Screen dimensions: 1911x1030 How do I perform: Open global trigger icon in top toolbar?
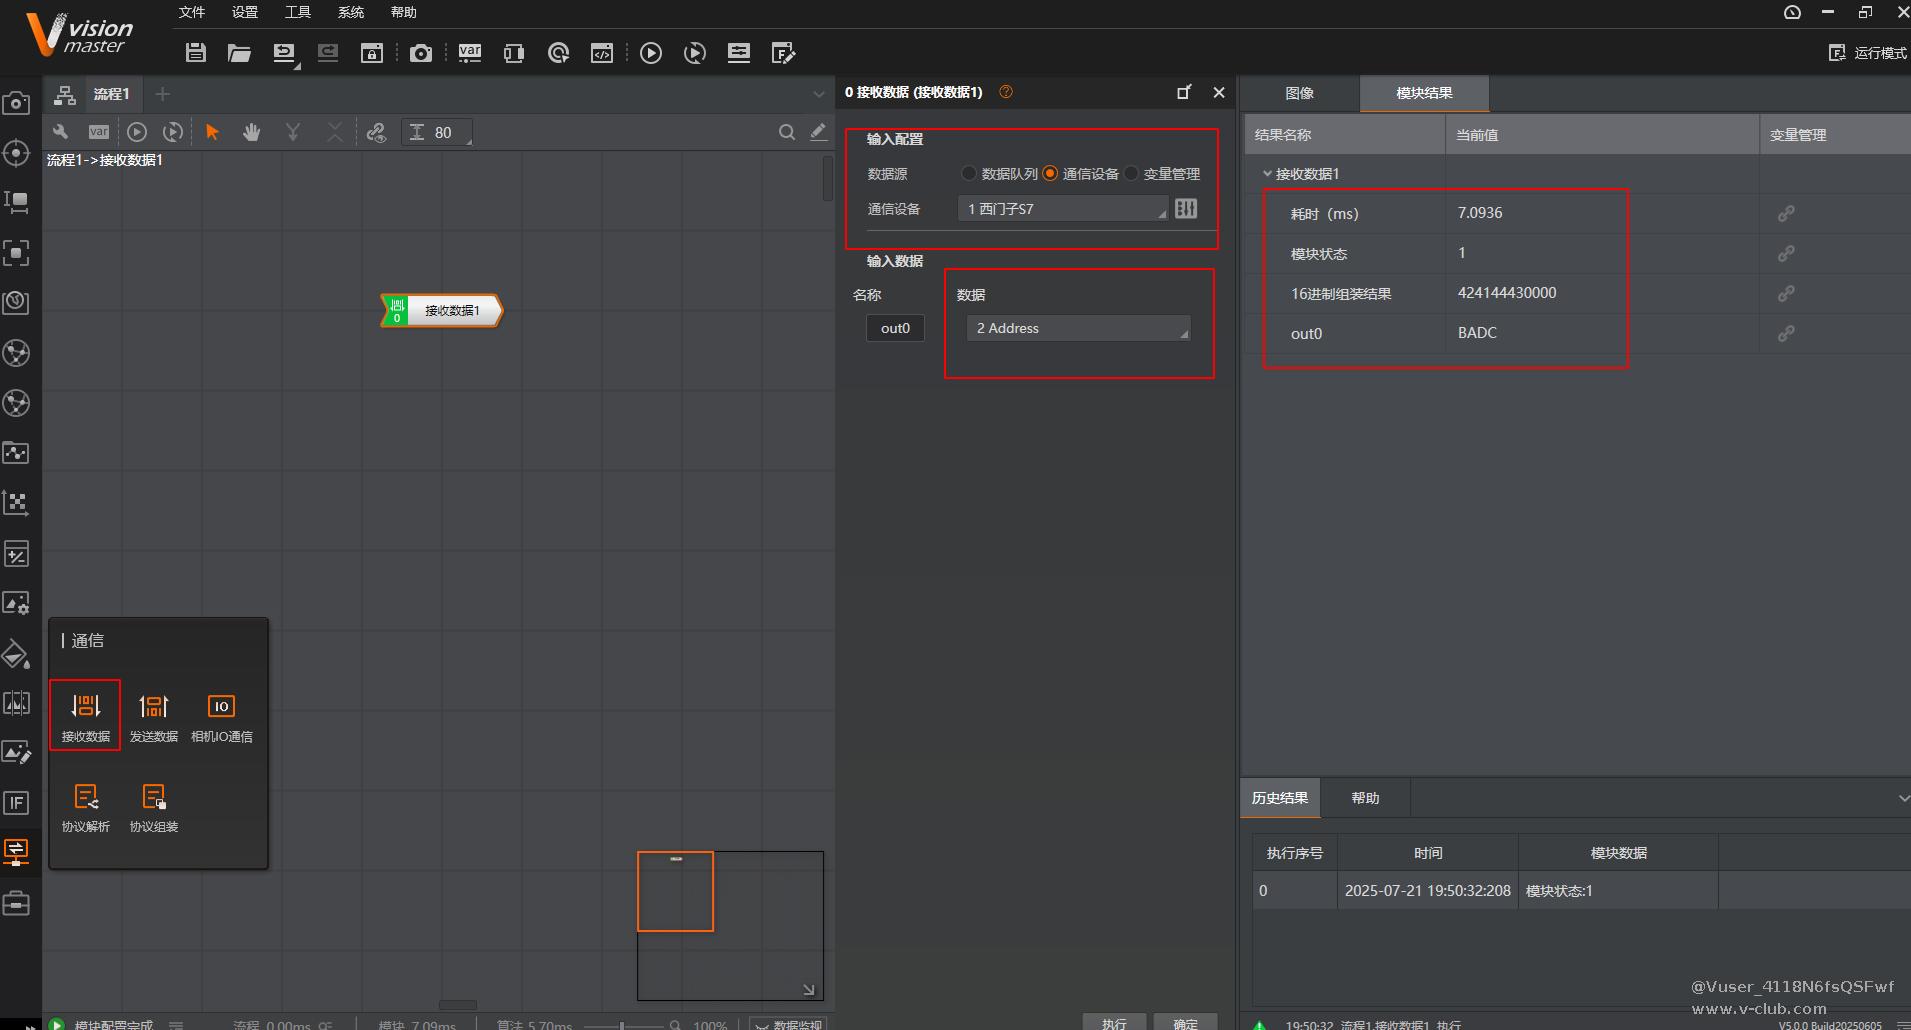[x=559, y=53]
